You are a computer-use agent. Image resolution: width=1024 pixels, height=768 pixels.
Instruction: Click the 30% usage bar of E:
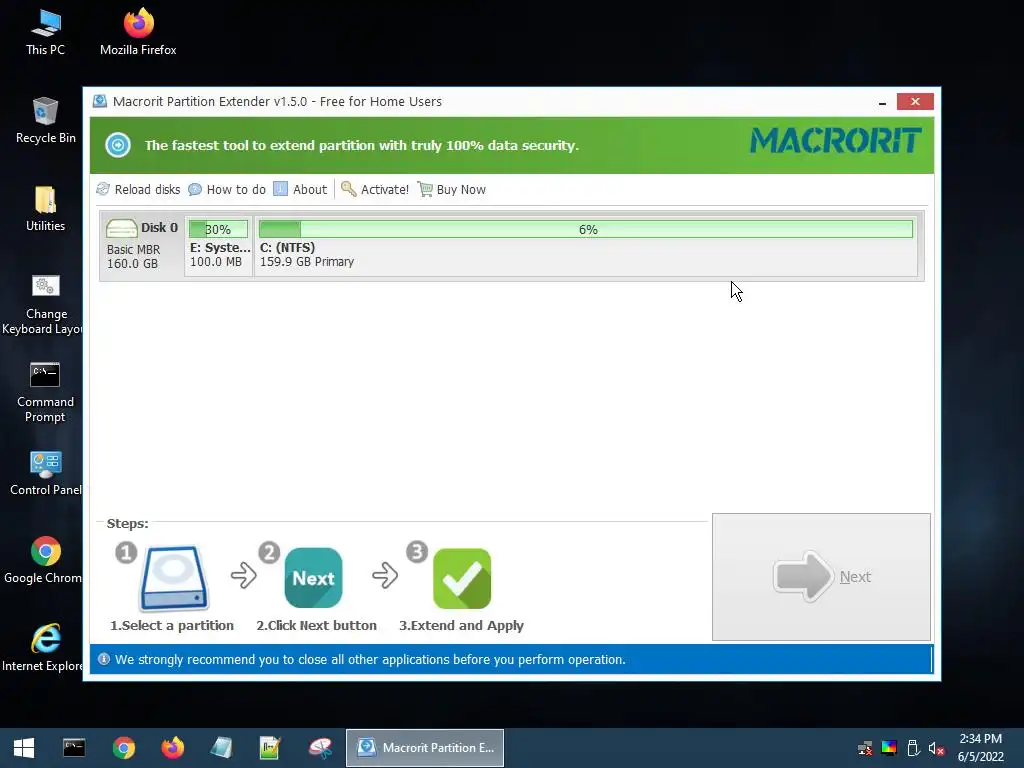218,229
